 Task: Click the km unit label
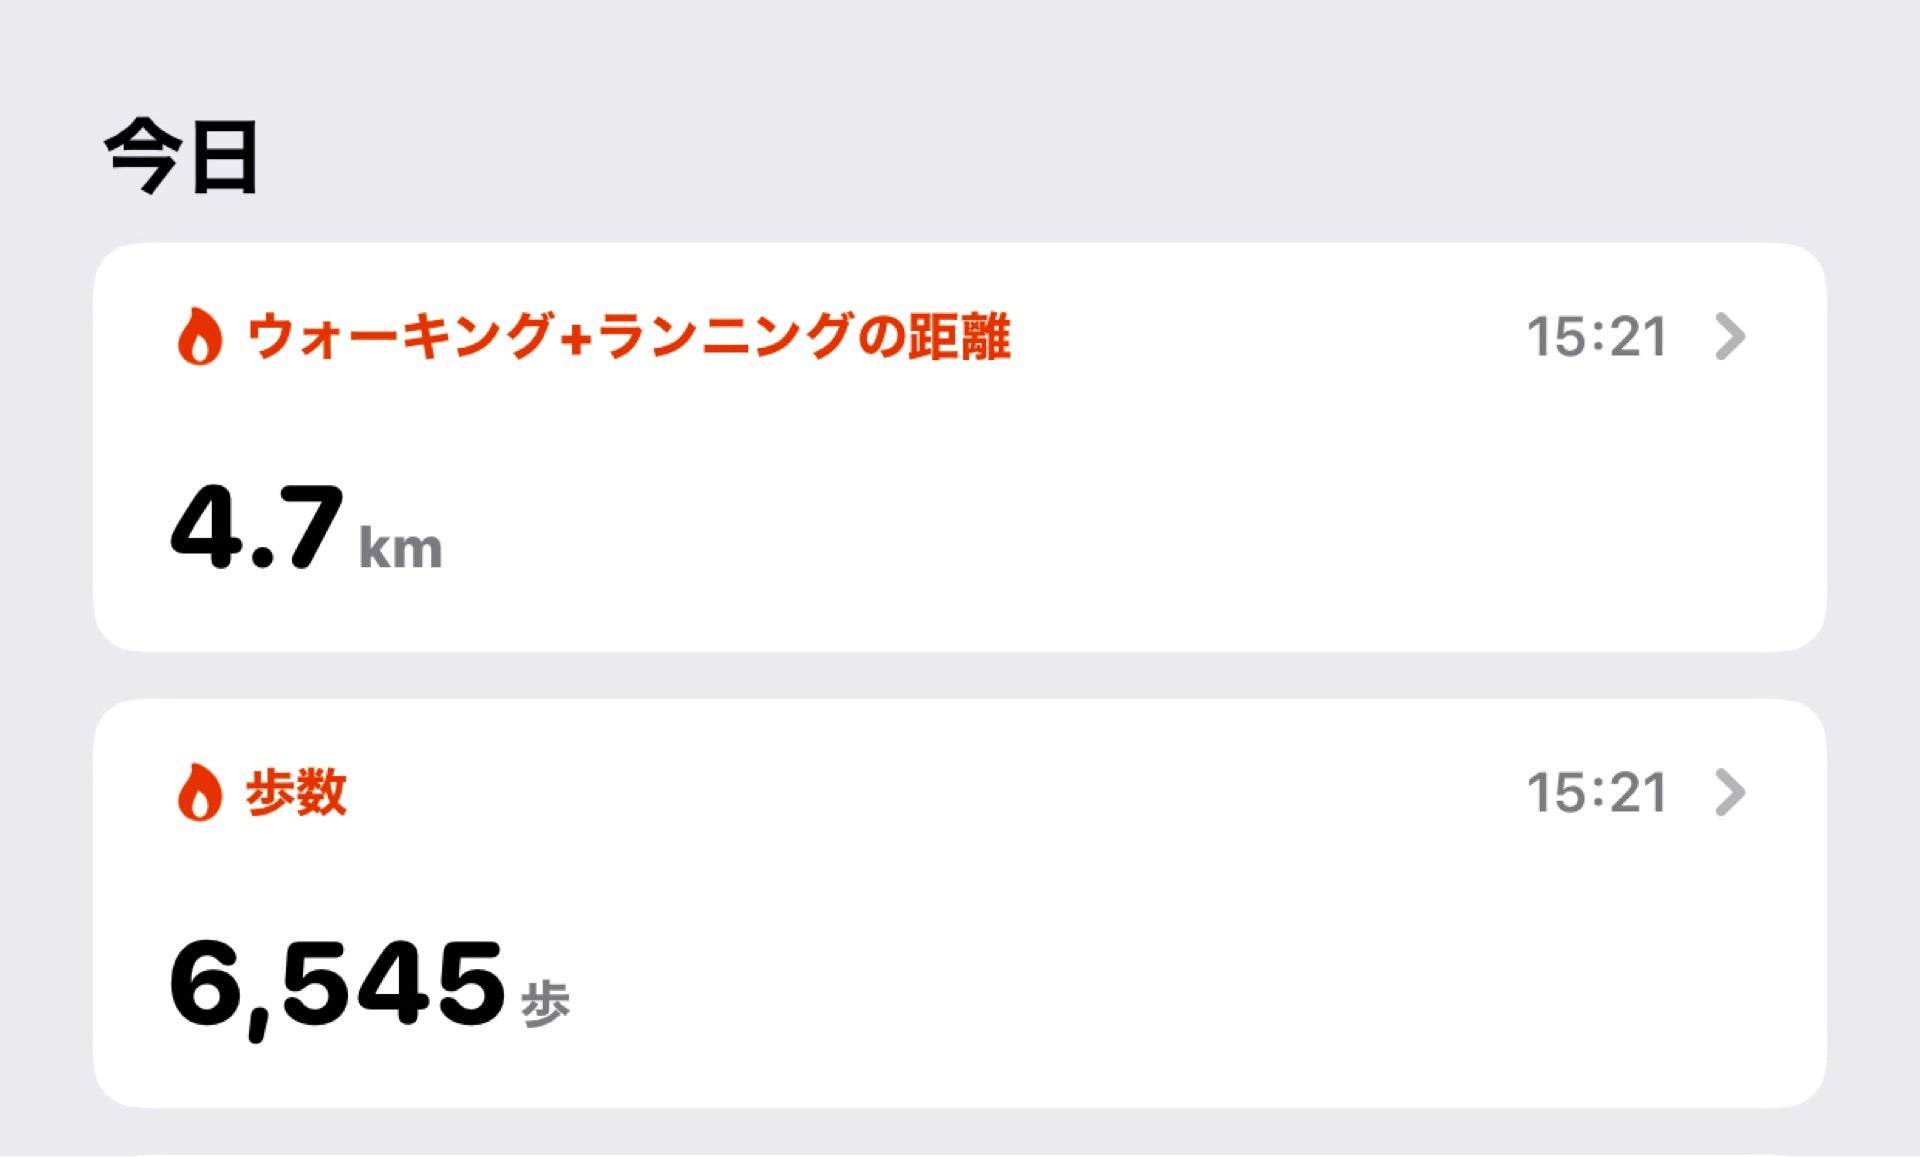[x=400, y=549]
